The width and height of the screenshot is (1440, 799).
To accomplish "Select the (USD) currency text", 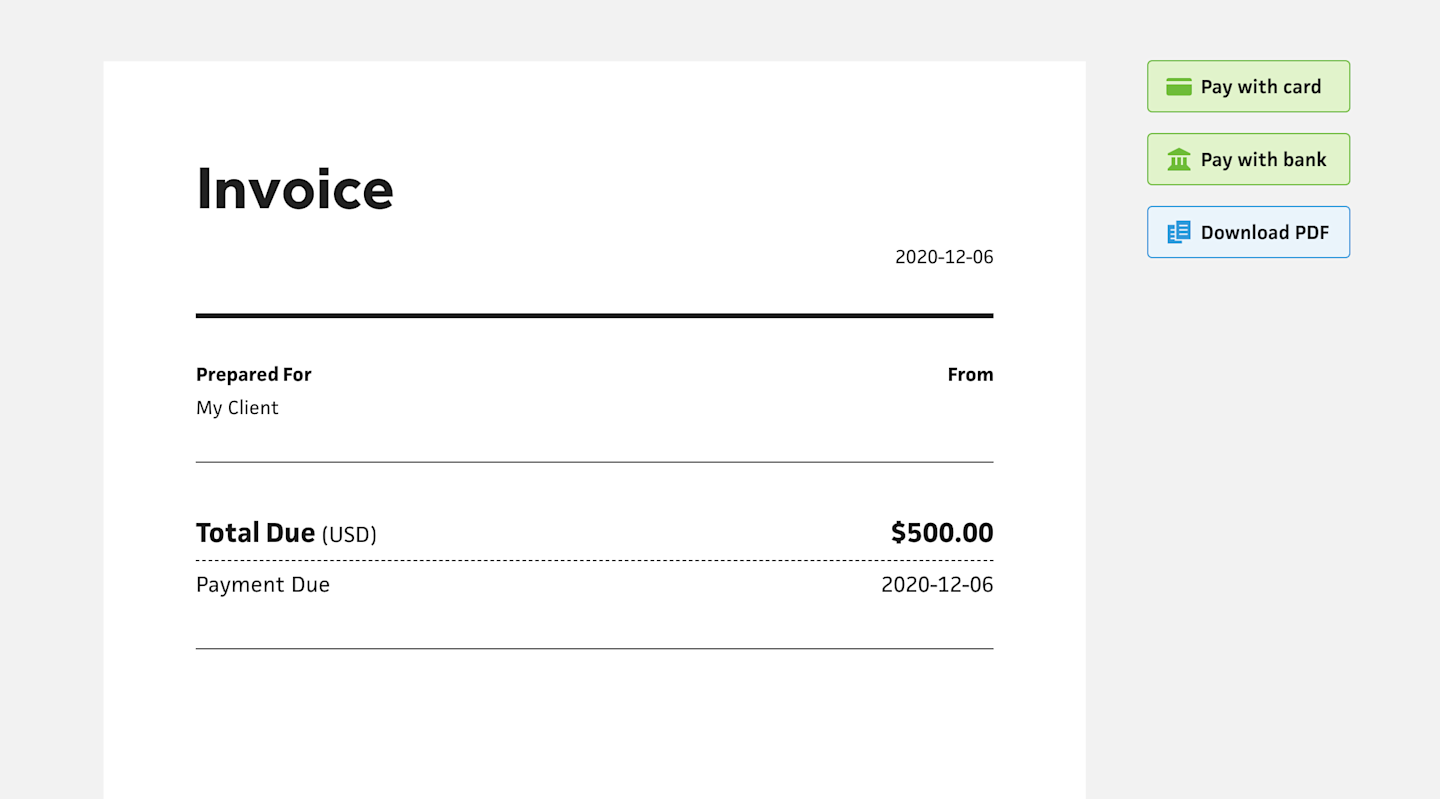I will click(349, 535).
